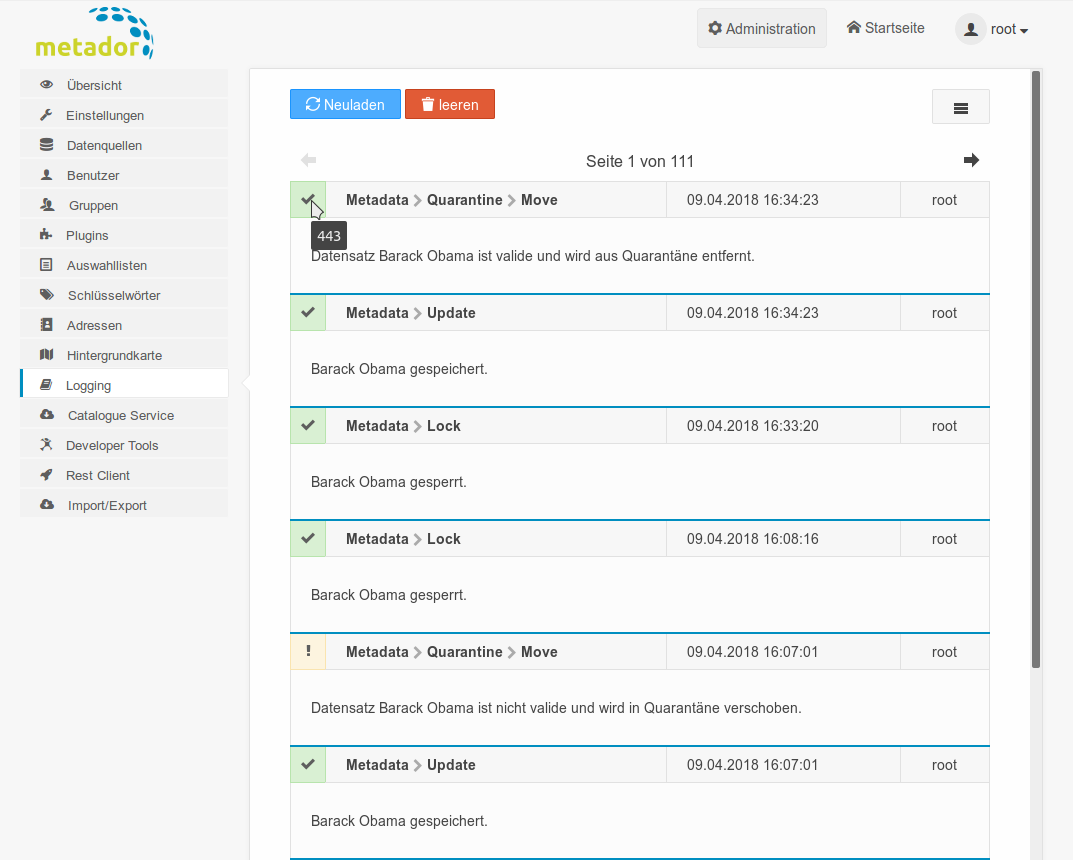Click the cloud icon beside Import/Export
The height and width of the screenshot is (860, 1073).
pyautogui.click(x=47, y=505)
